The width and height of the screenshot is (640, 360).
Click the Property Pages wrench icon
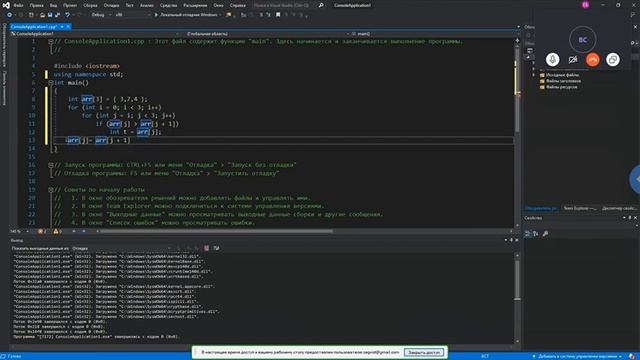point(545,233)
